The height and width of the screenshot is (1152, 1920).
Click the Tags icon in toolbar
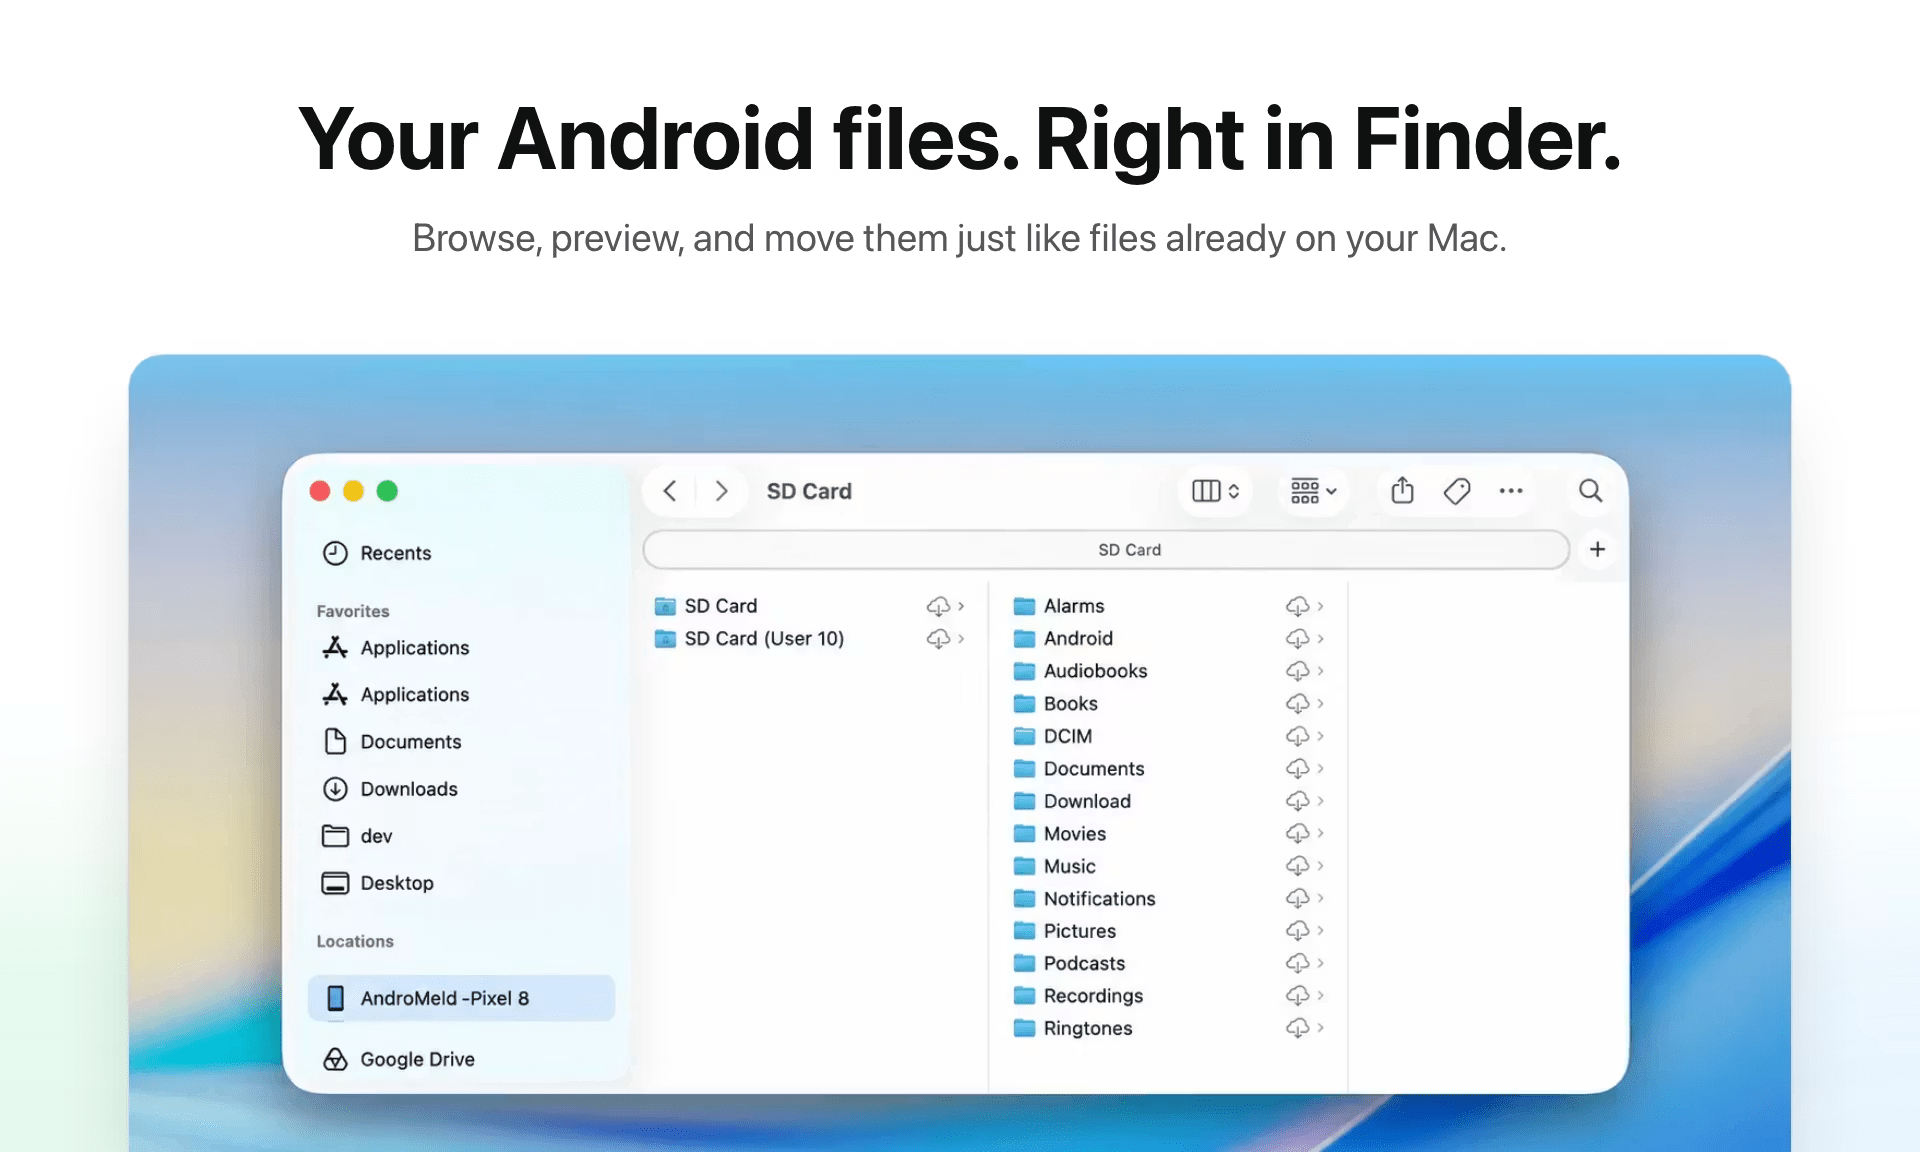click(1457, 491)
